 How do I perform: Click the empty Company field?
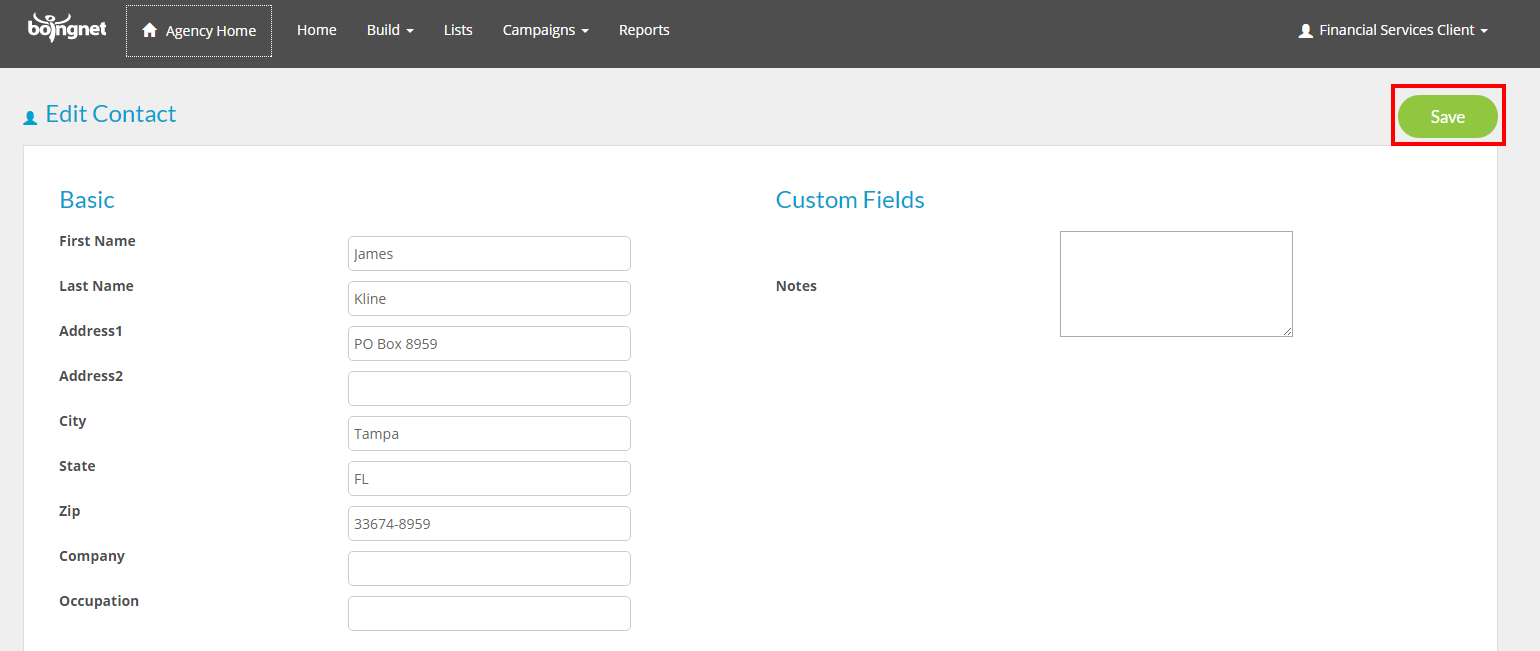click(x=489, y=568)
